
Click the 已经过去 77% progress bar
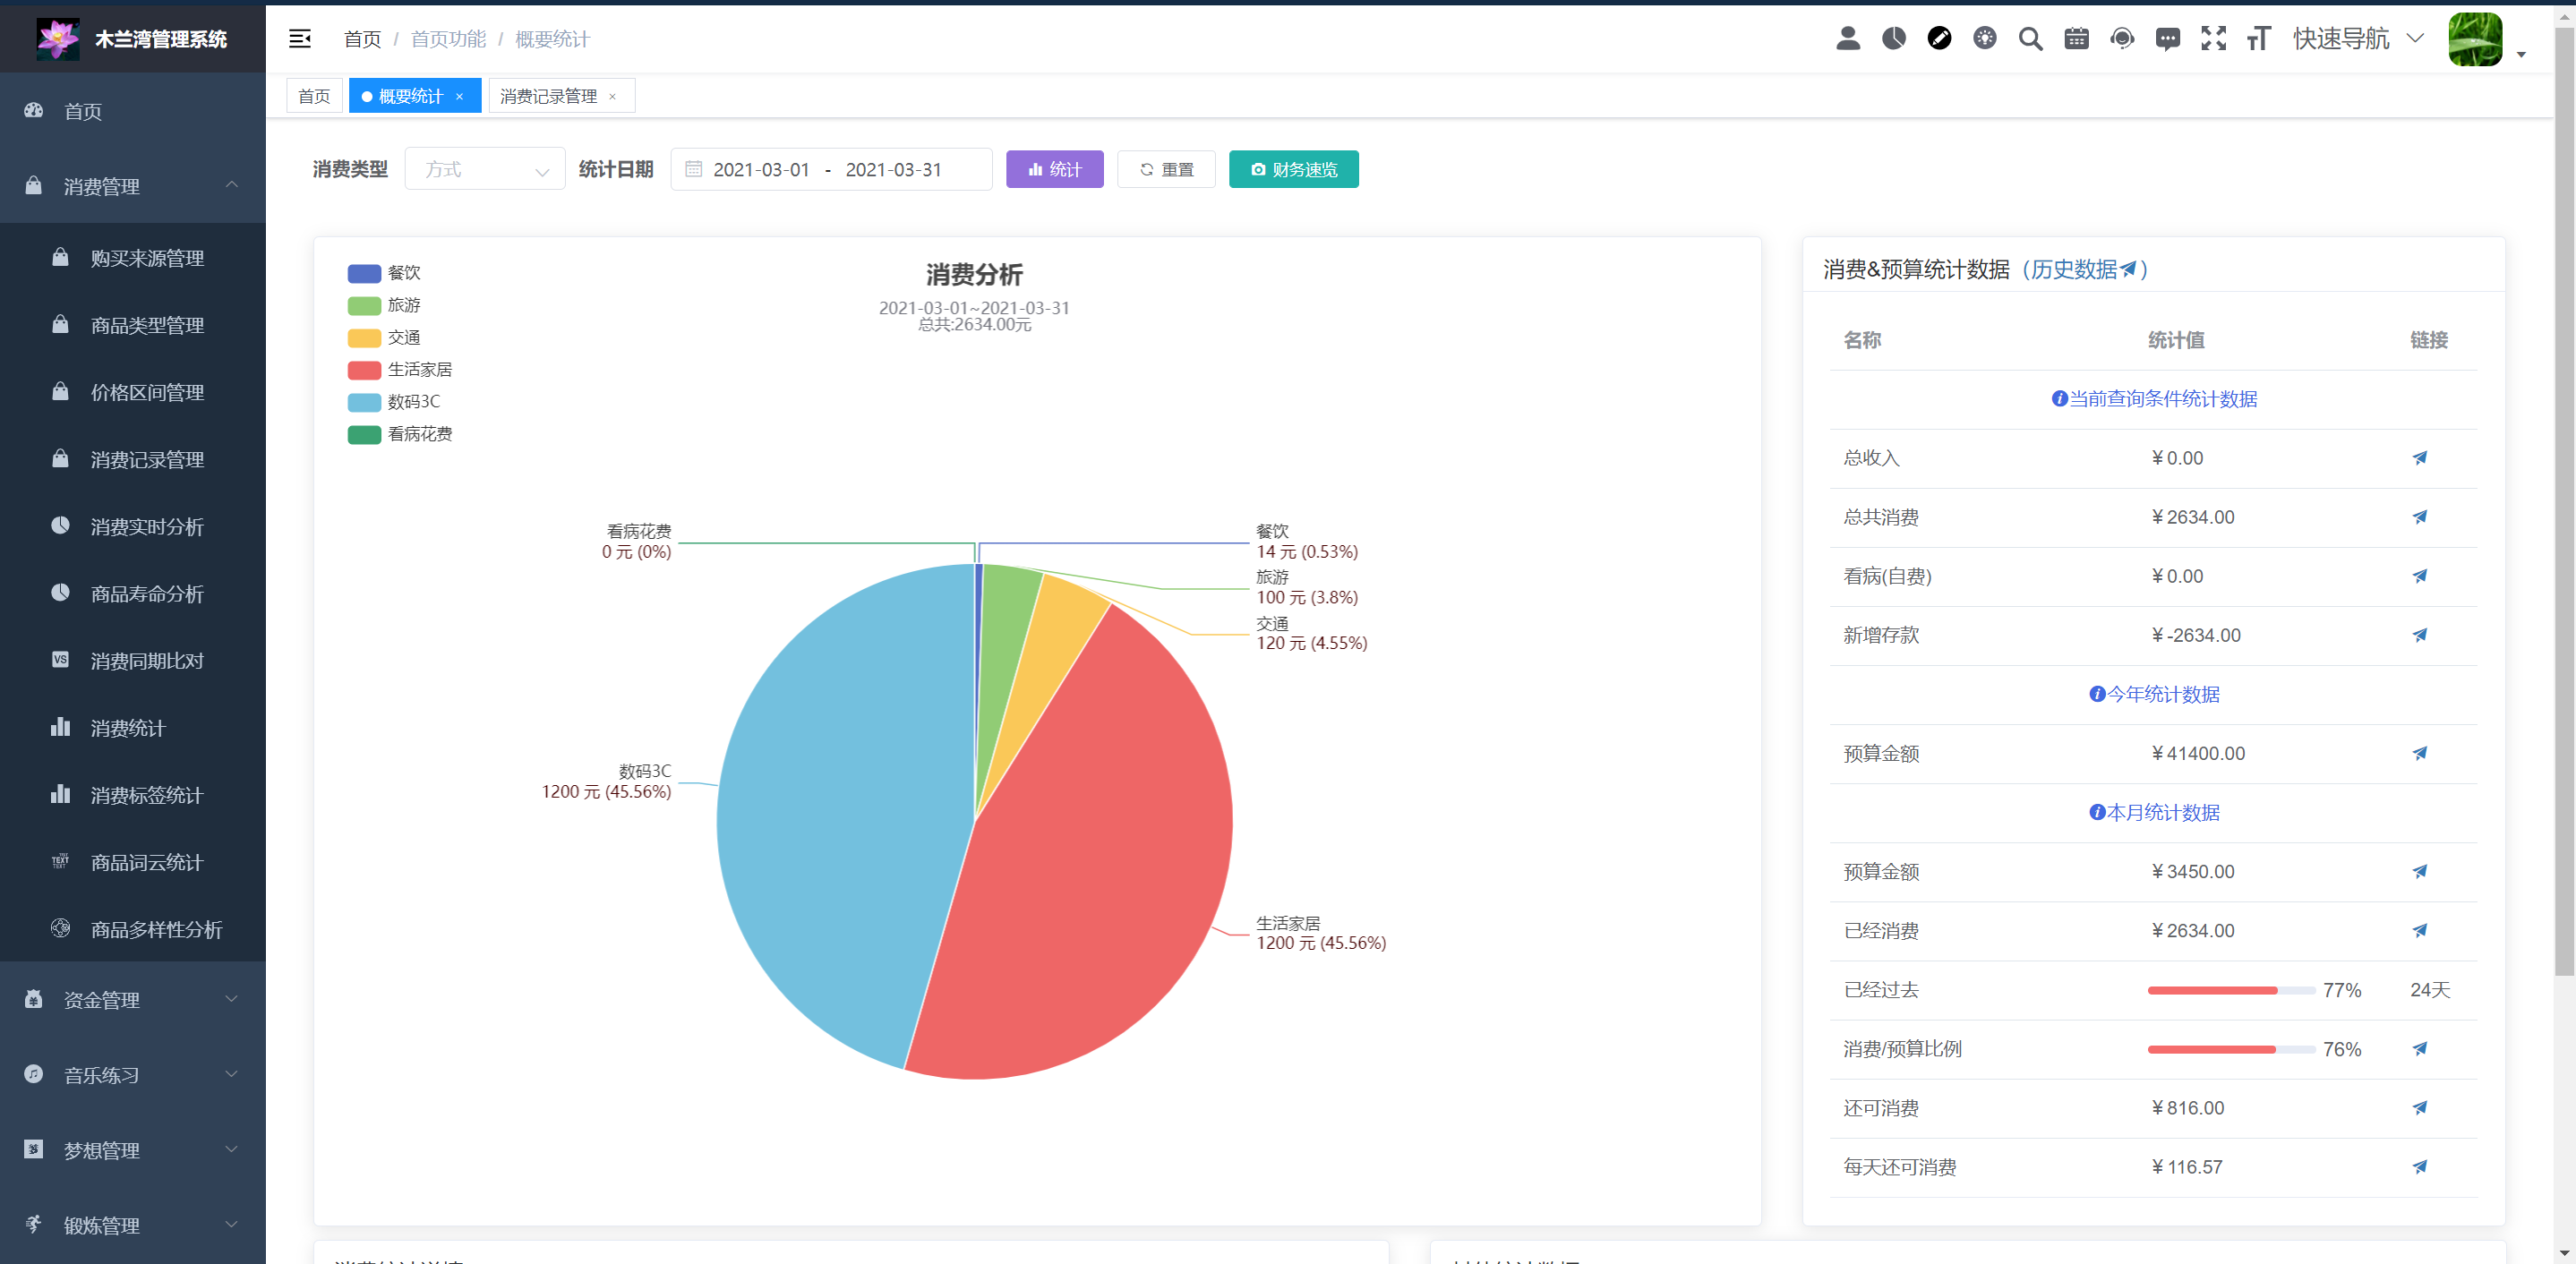coord(2231,990)
